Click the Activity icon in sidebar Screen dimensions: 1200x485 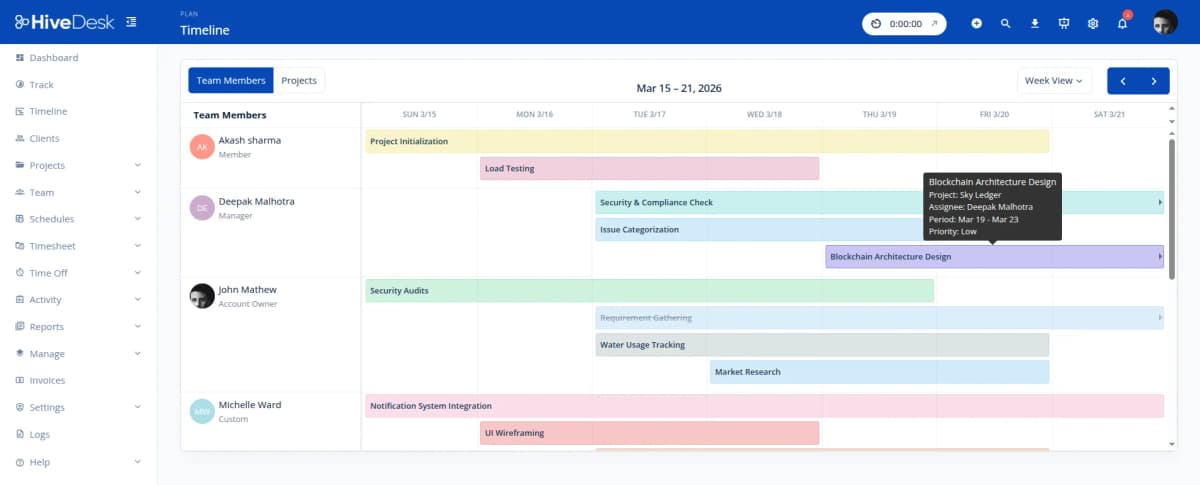[x=20, y=300]
